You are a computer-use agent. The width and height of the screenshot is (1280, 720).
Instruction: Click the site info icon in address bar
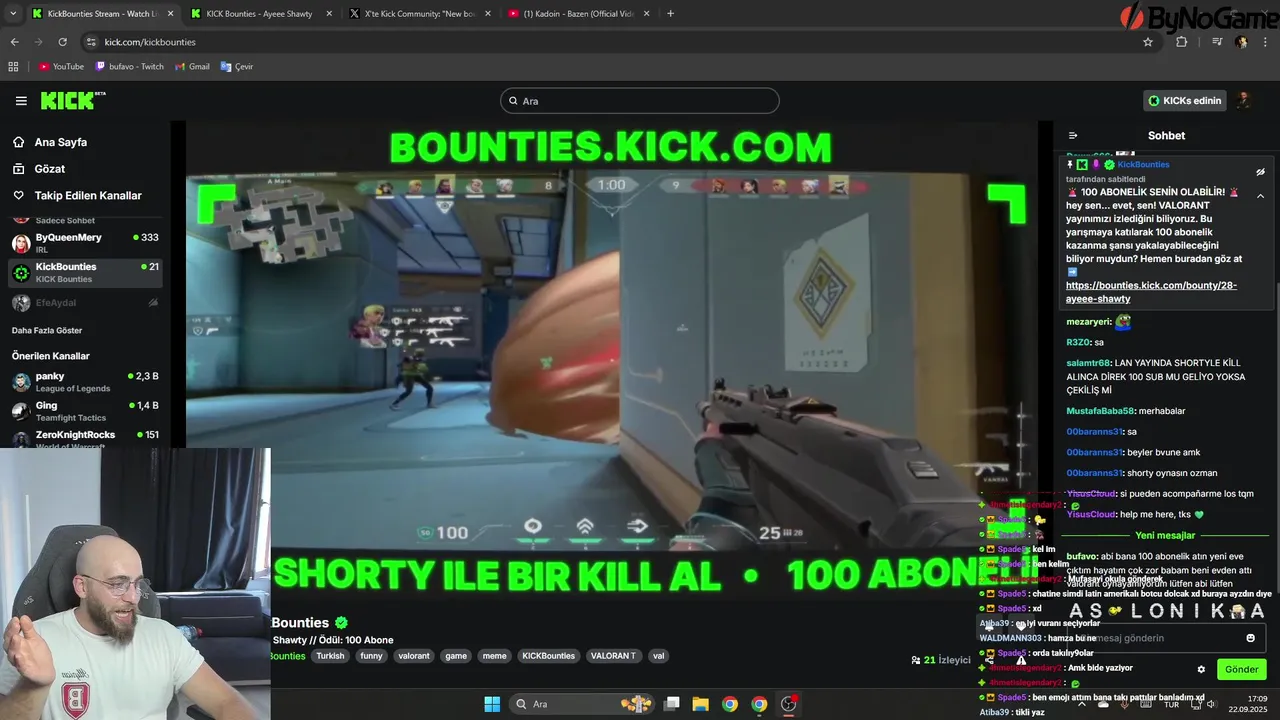(91, 42)
